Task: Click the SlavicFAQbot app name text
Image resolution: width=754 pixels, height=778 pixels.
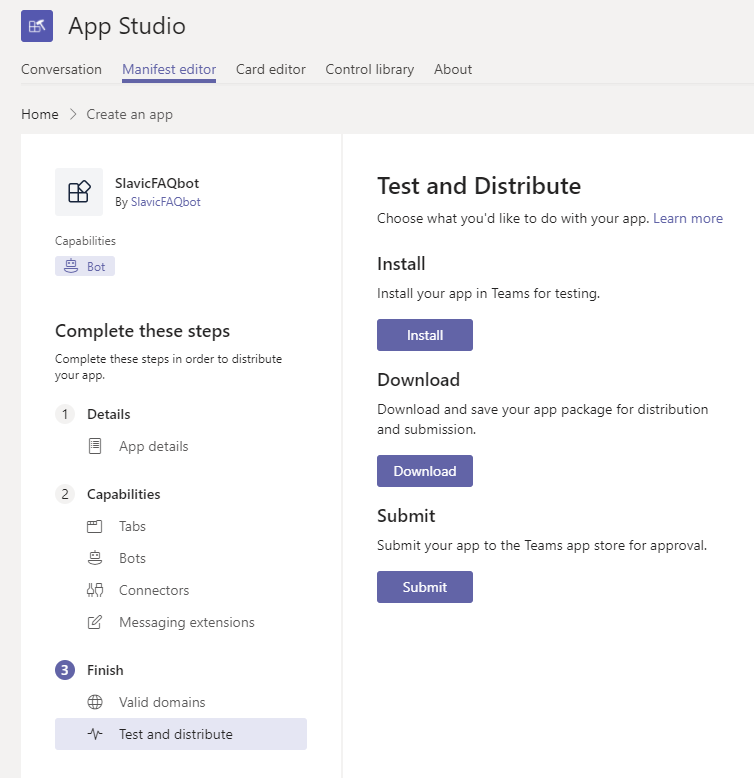Action: pos(157,183)
